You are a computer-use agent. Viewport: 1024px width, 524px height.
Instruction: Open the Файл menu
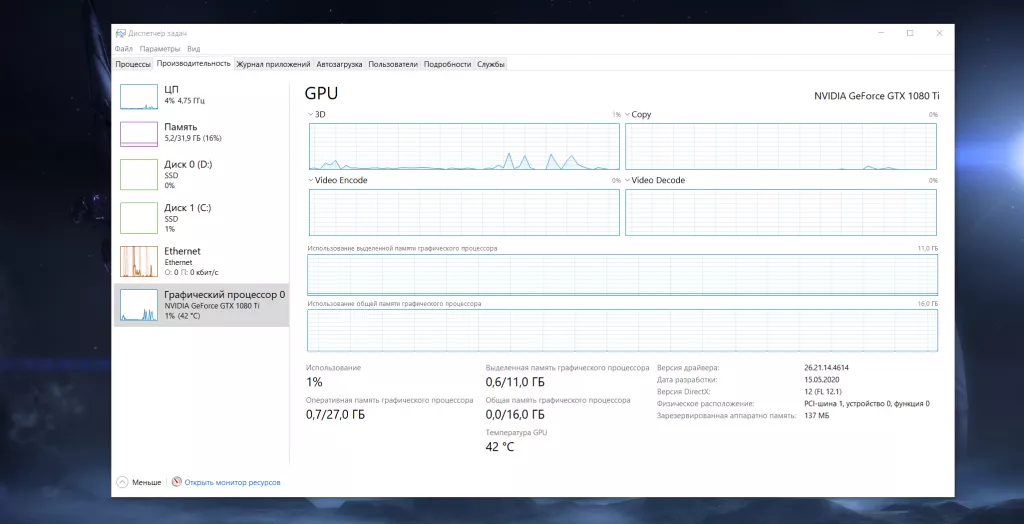(123, 48)
